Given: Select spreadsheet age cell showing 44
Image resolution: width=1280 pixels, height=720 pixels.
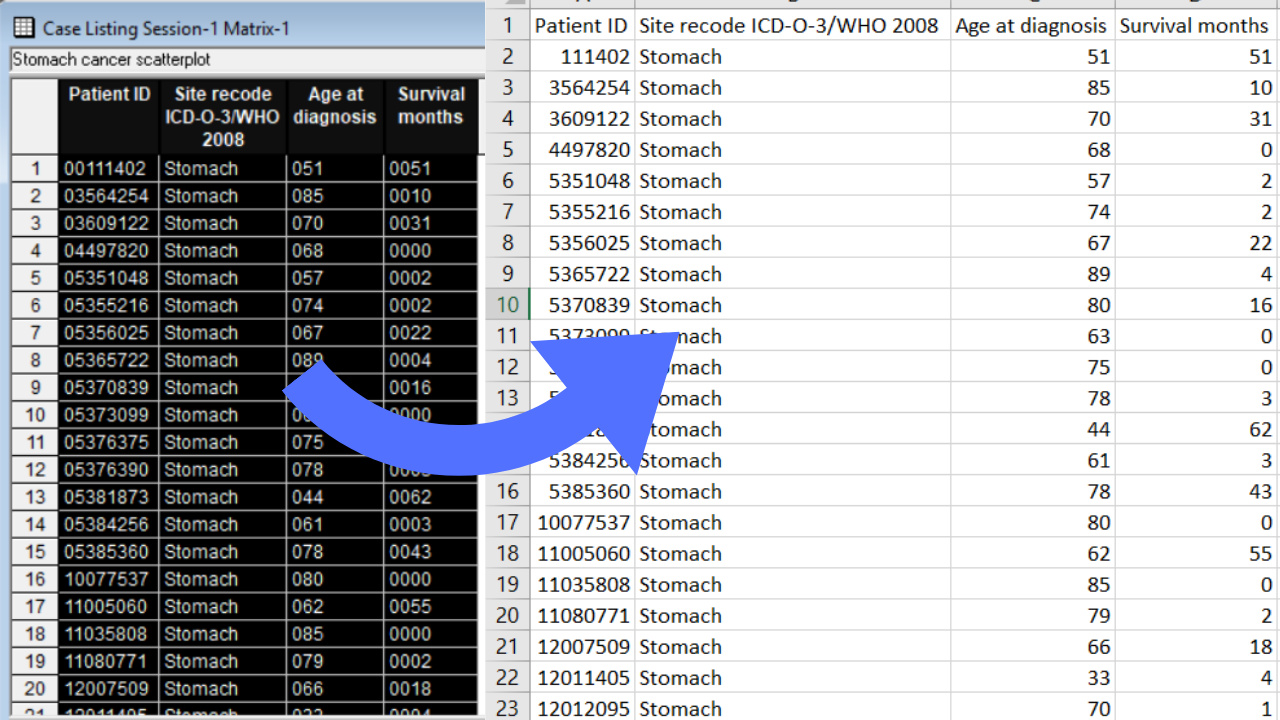Looking at the screenshot, I should (x=1032, y=429).
